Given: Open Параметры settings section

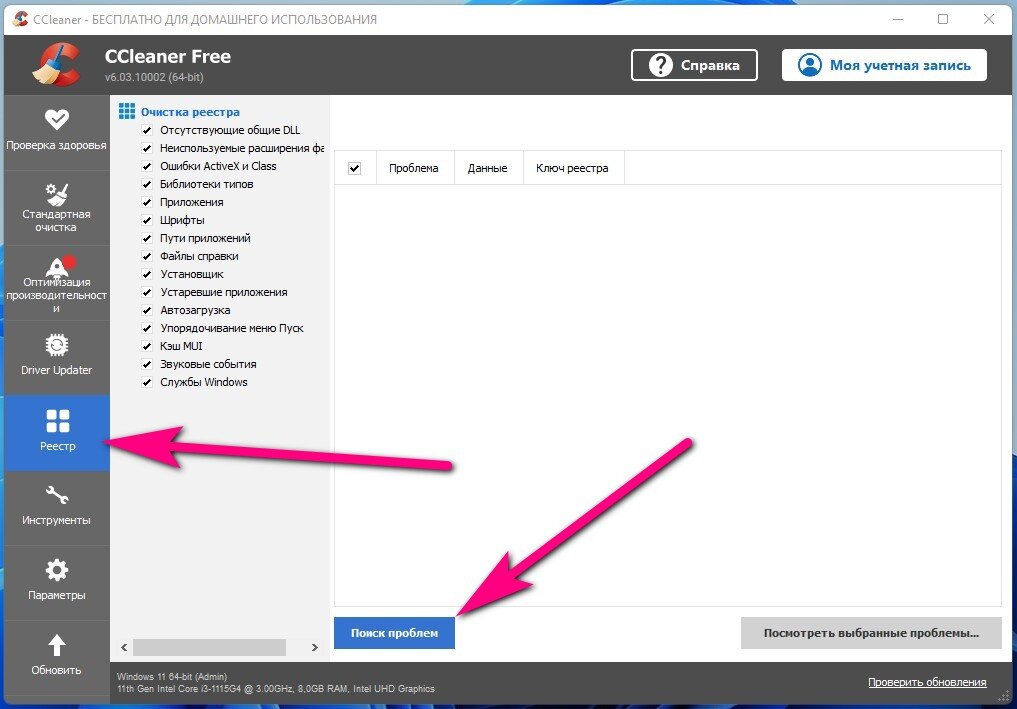Looking at the screenshot, I should [x=56, y=582].
